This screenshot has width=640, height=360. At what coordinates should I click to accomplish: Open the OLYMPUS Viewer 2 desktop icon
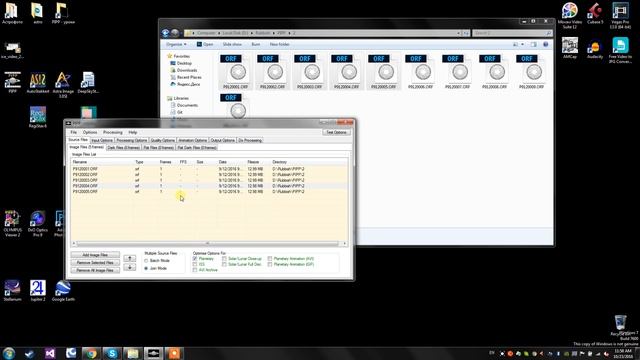[12, 222]
